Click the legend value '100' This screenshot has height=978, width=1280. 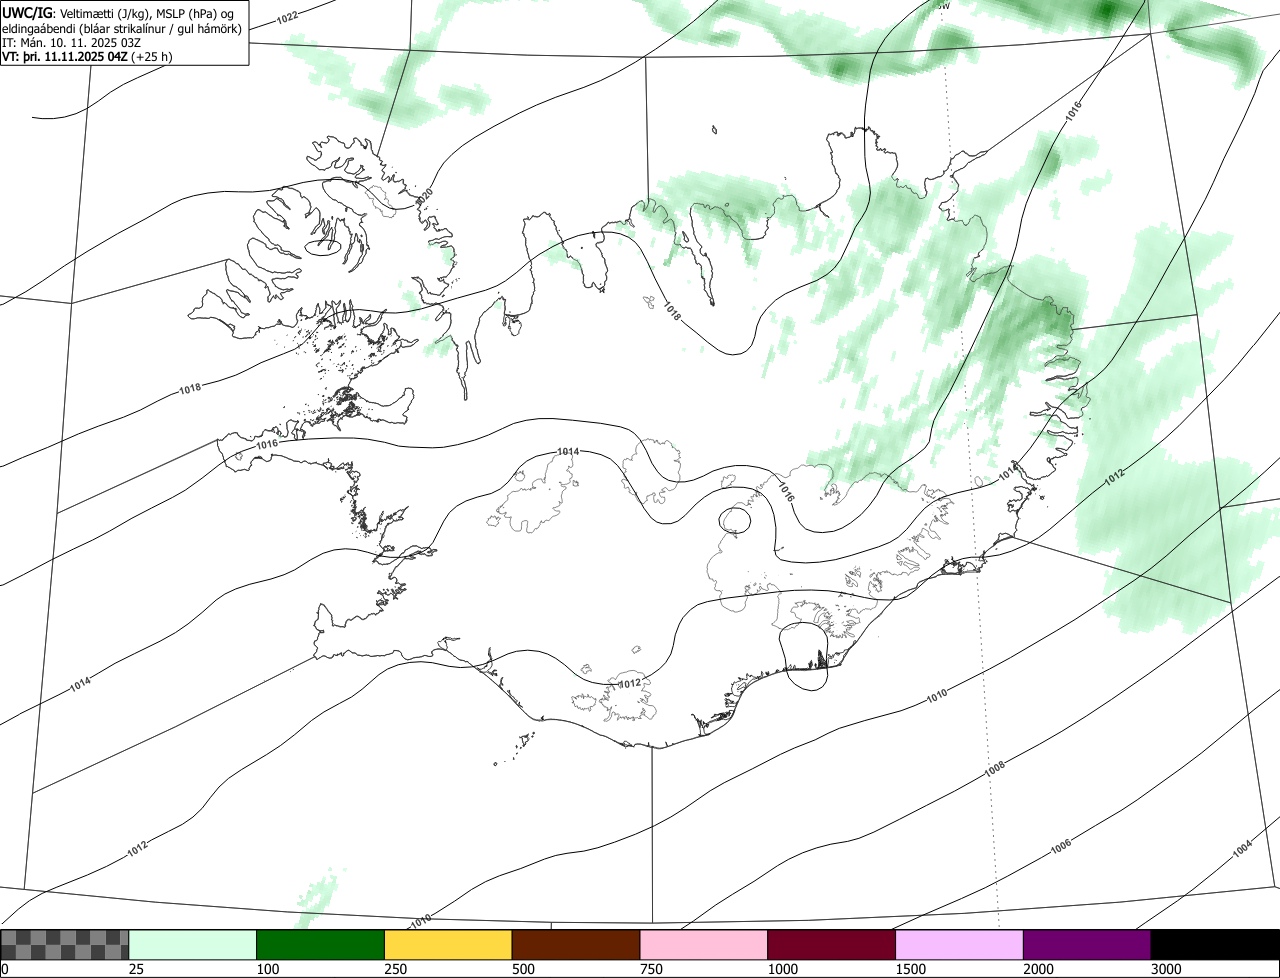click(x=267, y=969)
